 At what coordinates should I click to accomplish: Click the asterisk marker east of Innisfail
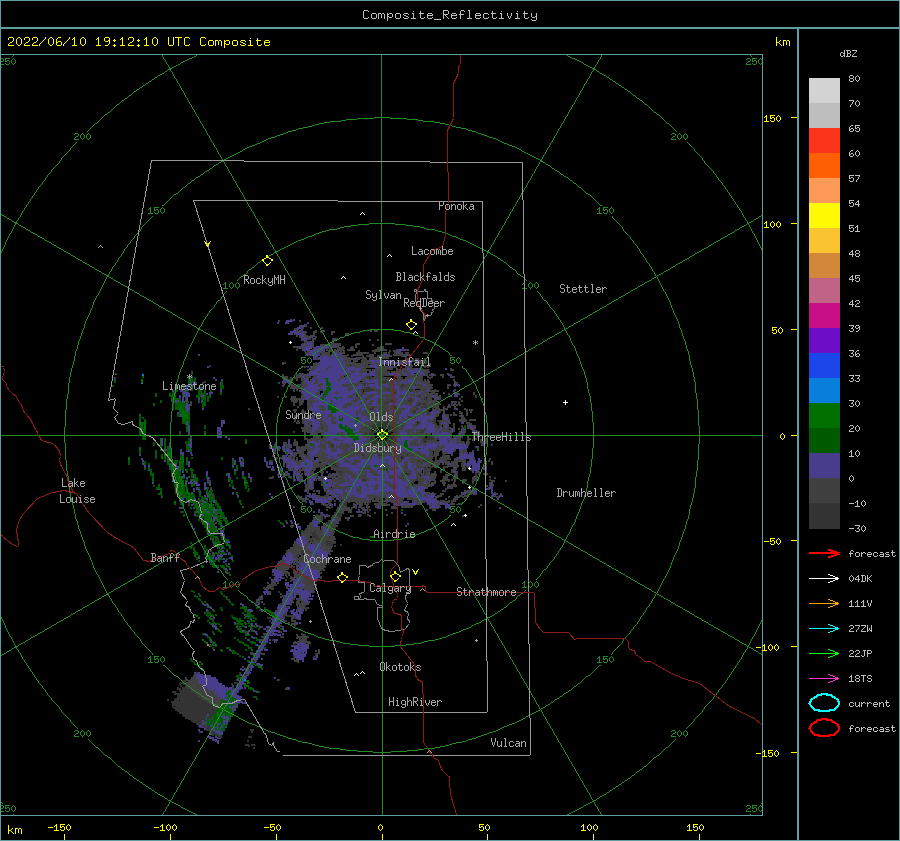point(475,343)
